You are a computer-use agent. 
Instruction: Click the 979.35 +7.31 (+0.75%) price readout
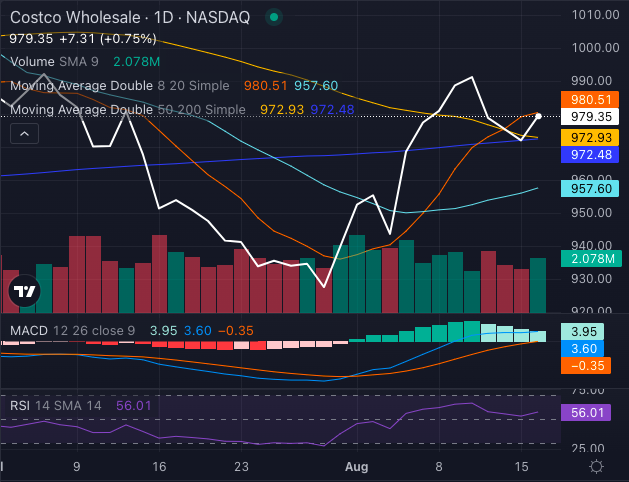[83, 39]
